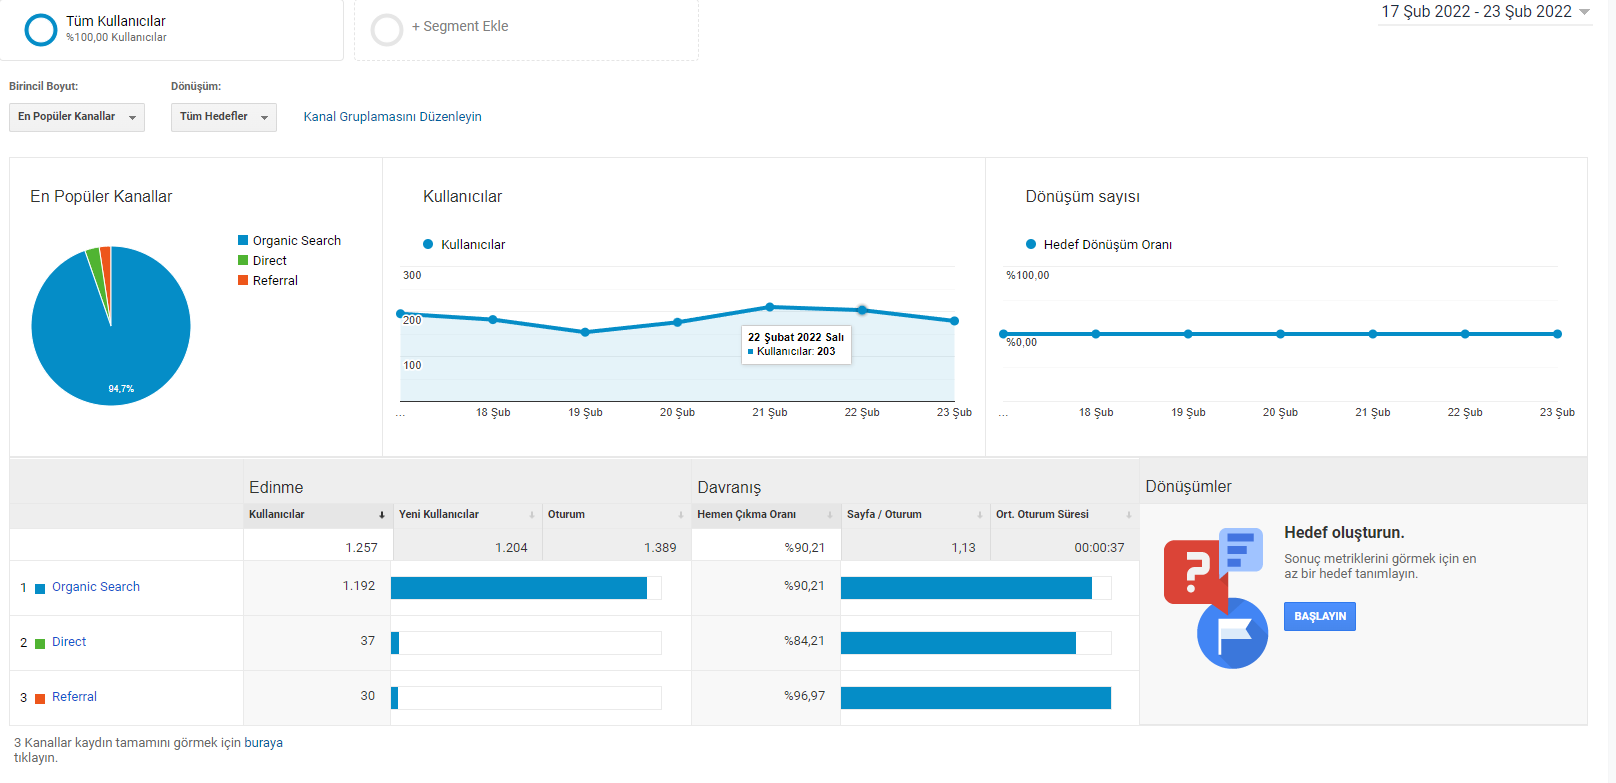Click sort arrow in Hemen Çıkma Oranı column
Viewport: 1616px width, 783px height.
click(x=830, y=515)
